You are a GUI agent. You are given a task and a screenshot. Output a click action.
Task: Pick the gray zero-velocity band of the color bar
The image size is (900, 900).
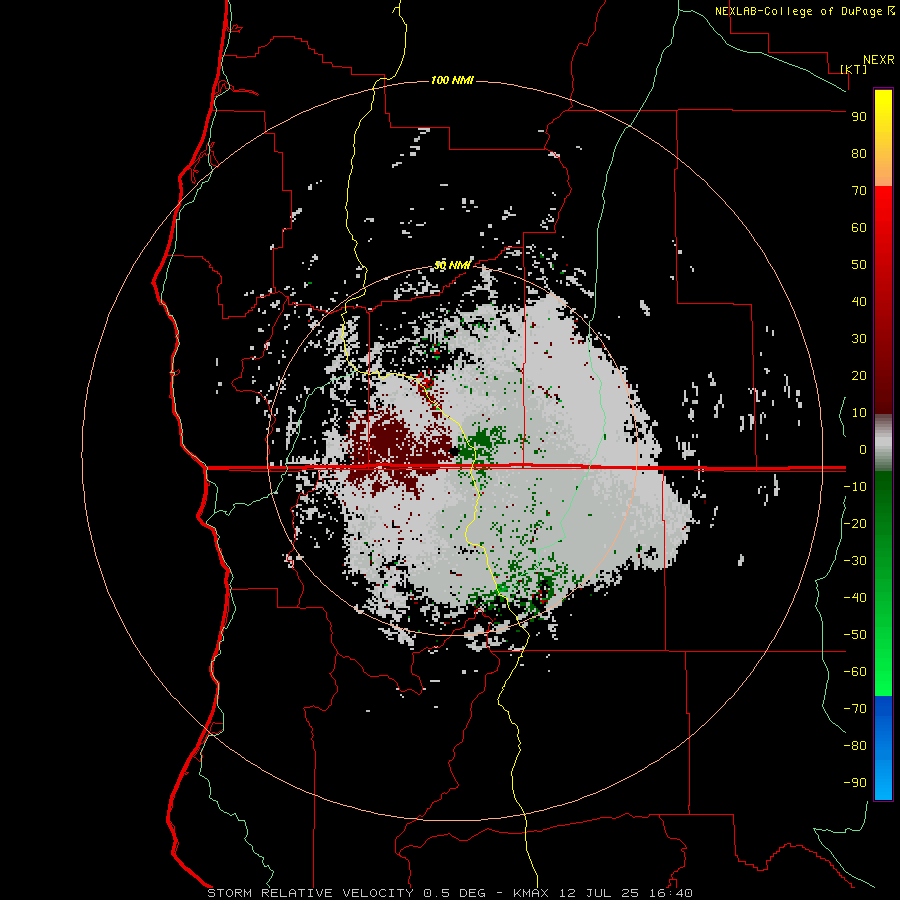(x=883, y=443)
